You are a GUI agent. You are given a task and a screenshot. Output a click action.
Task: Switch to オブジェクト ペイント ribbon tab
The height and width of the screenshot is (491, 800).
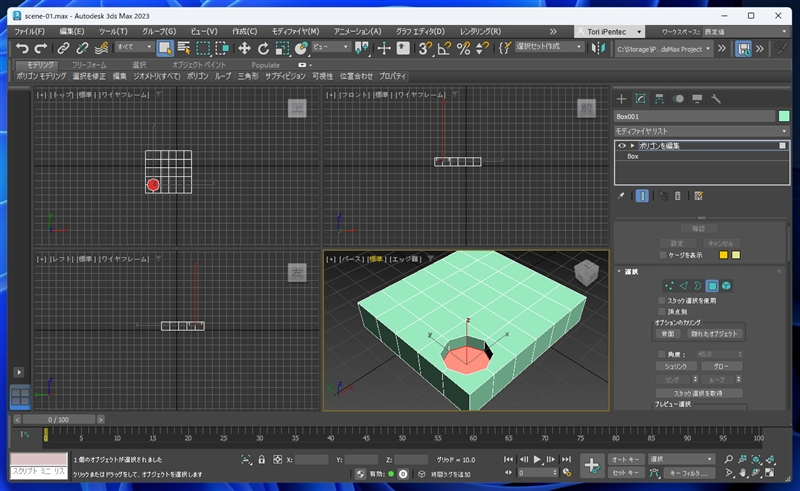point(198,65)
